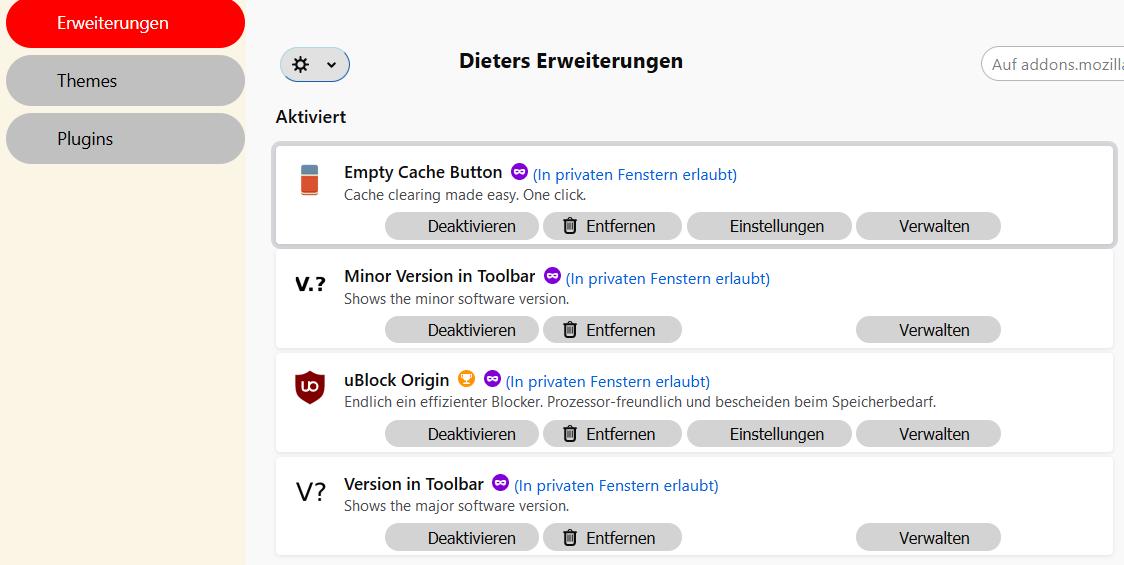Open the gear tools dropdown menu

[314, 65]
